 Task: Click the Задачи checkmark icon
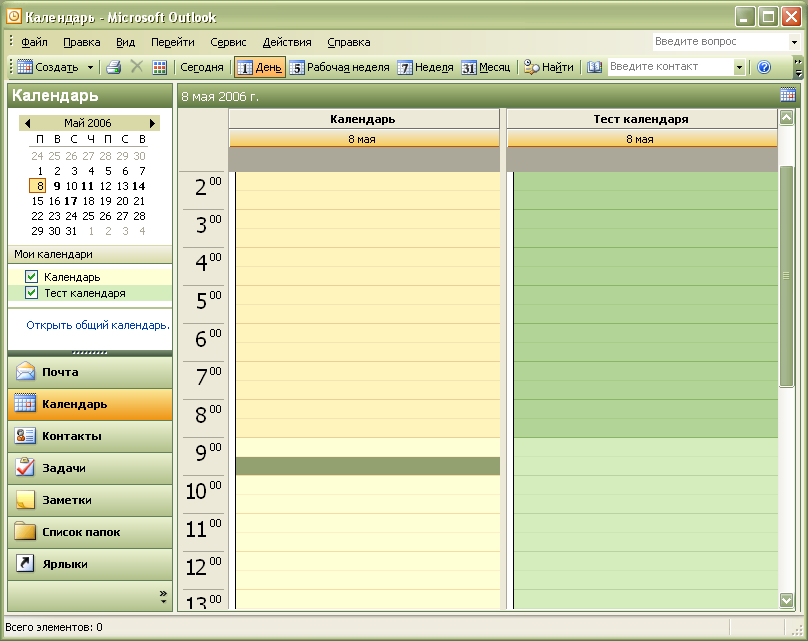(x=25, y=467)
